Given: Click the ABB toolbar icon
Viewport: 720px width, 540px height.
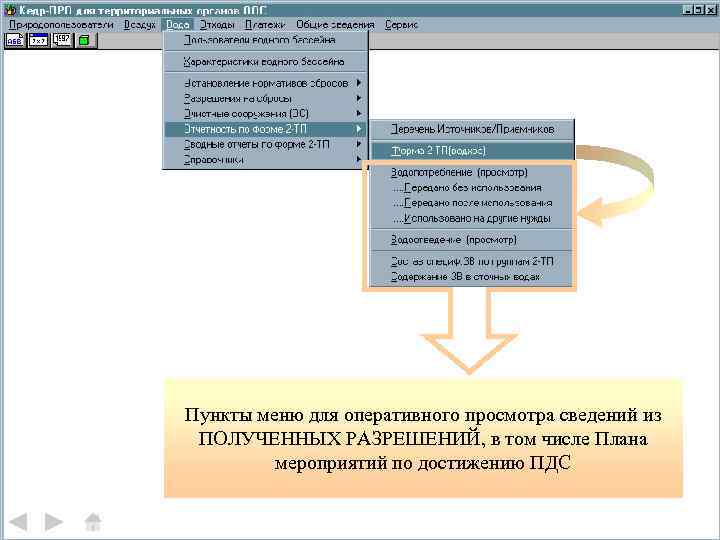Looking at the screenshot, I should tap(15, 40).
